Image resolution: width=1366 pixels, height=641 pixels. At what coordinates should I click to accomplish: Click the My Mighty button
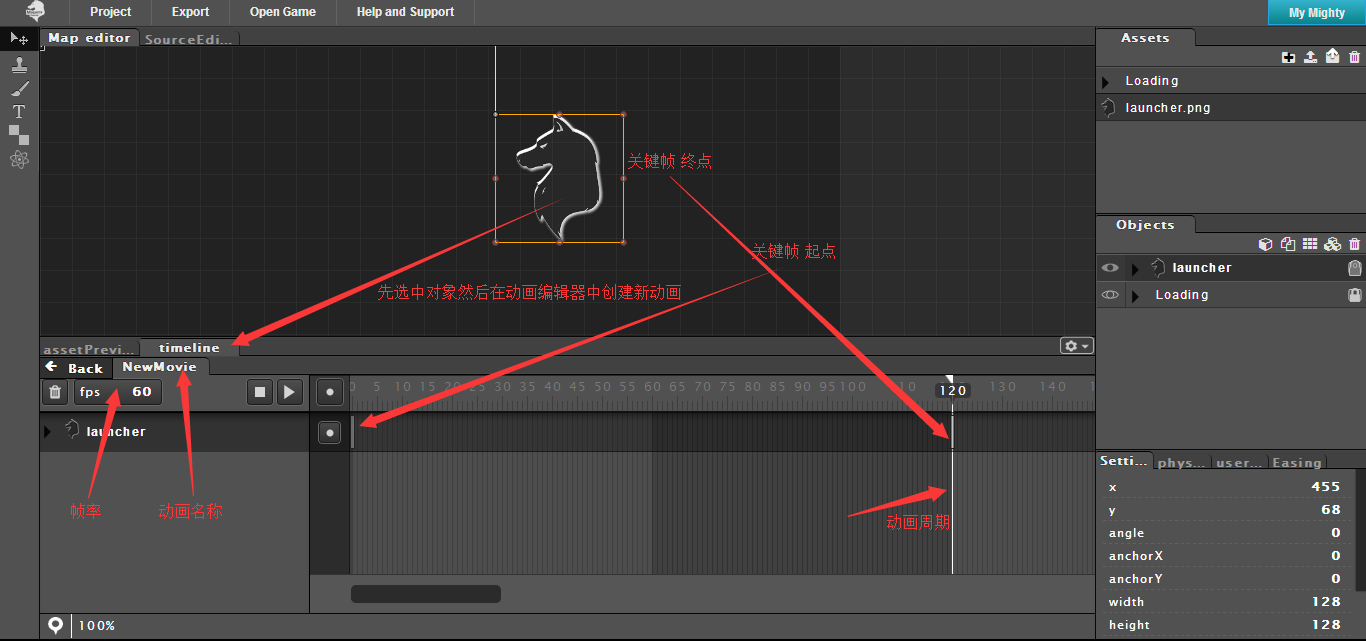coord(1316,13)
